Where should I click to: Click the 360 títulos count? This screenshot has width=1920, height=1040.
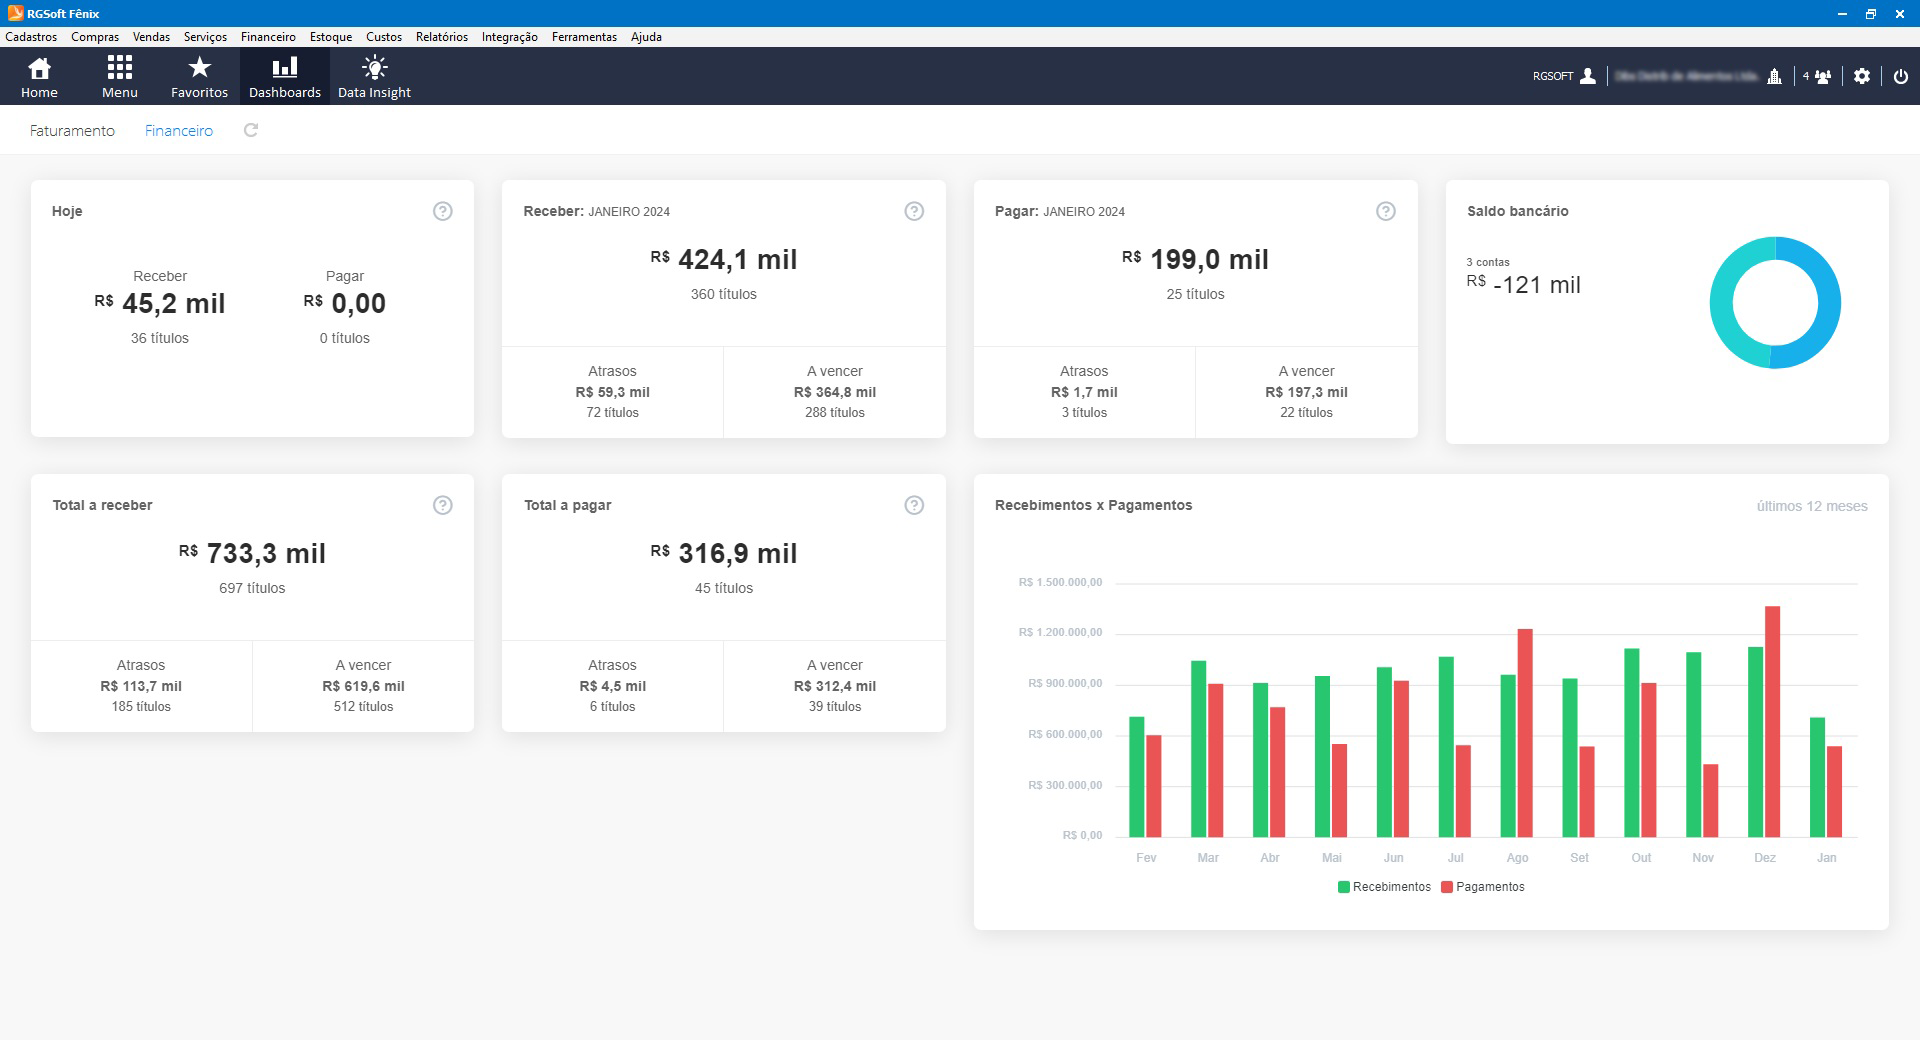tap(724, 294)
